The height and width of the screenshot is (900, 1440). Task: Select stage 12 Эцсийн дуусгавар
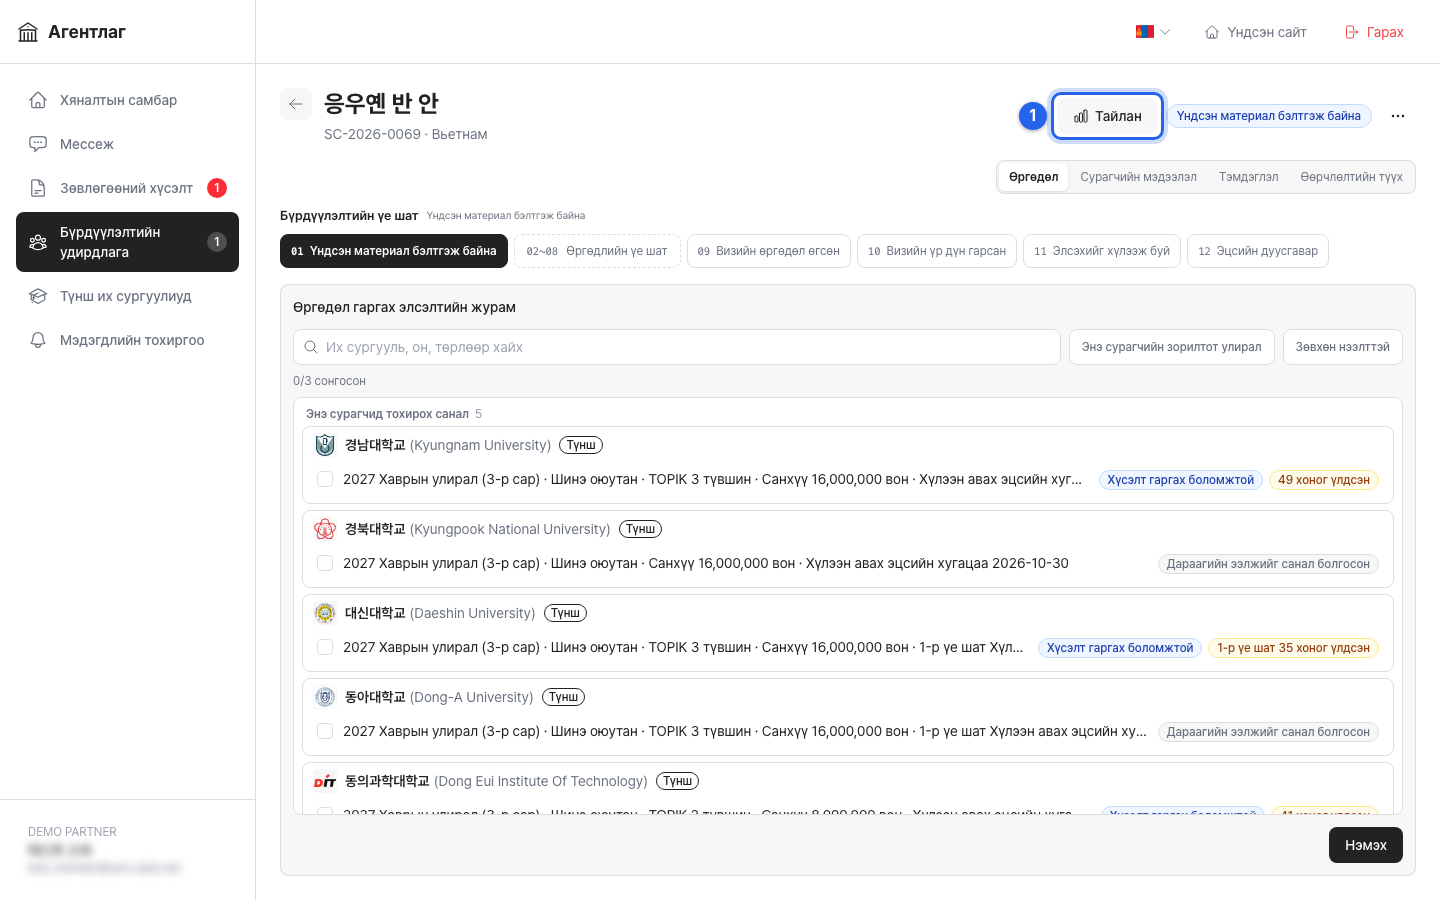tap(1258, 251)
